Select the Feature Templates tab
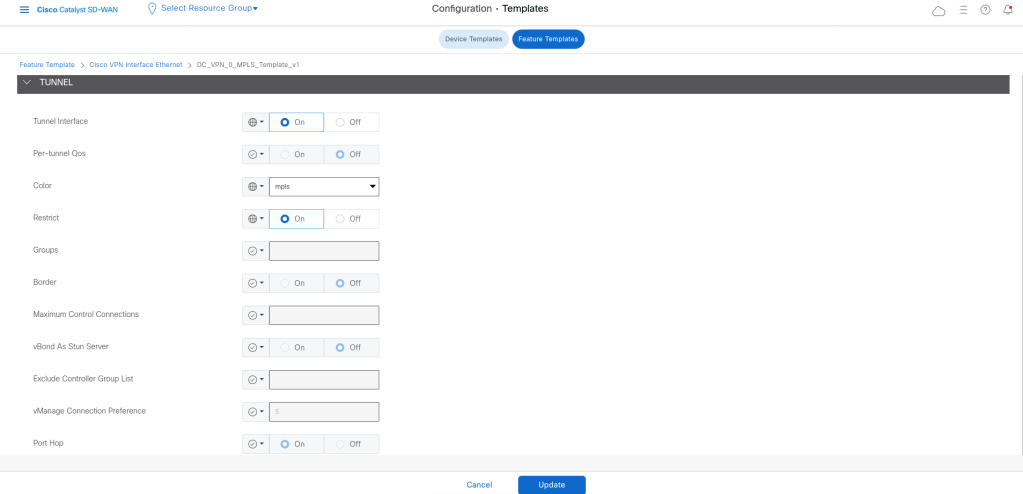 [x=548, y=39]
